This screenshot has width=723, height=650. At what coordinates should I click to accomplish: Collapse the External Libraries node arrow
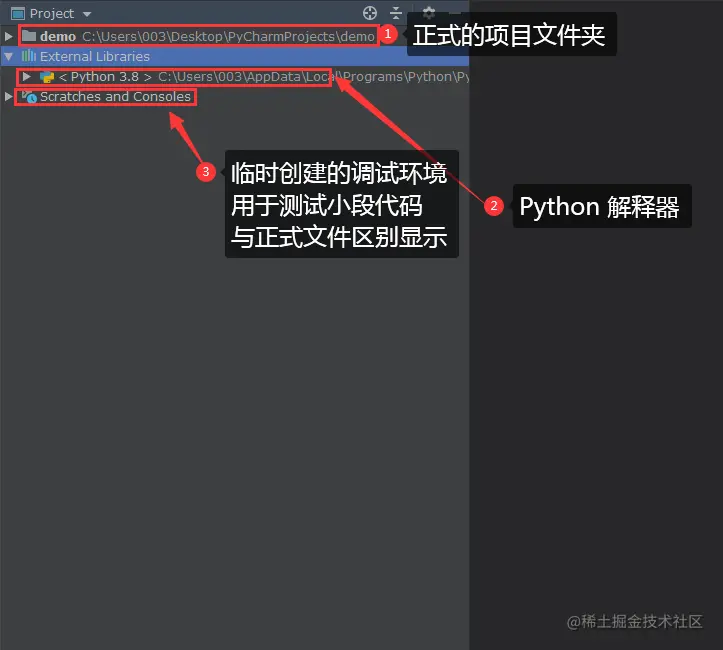(8, 57)
